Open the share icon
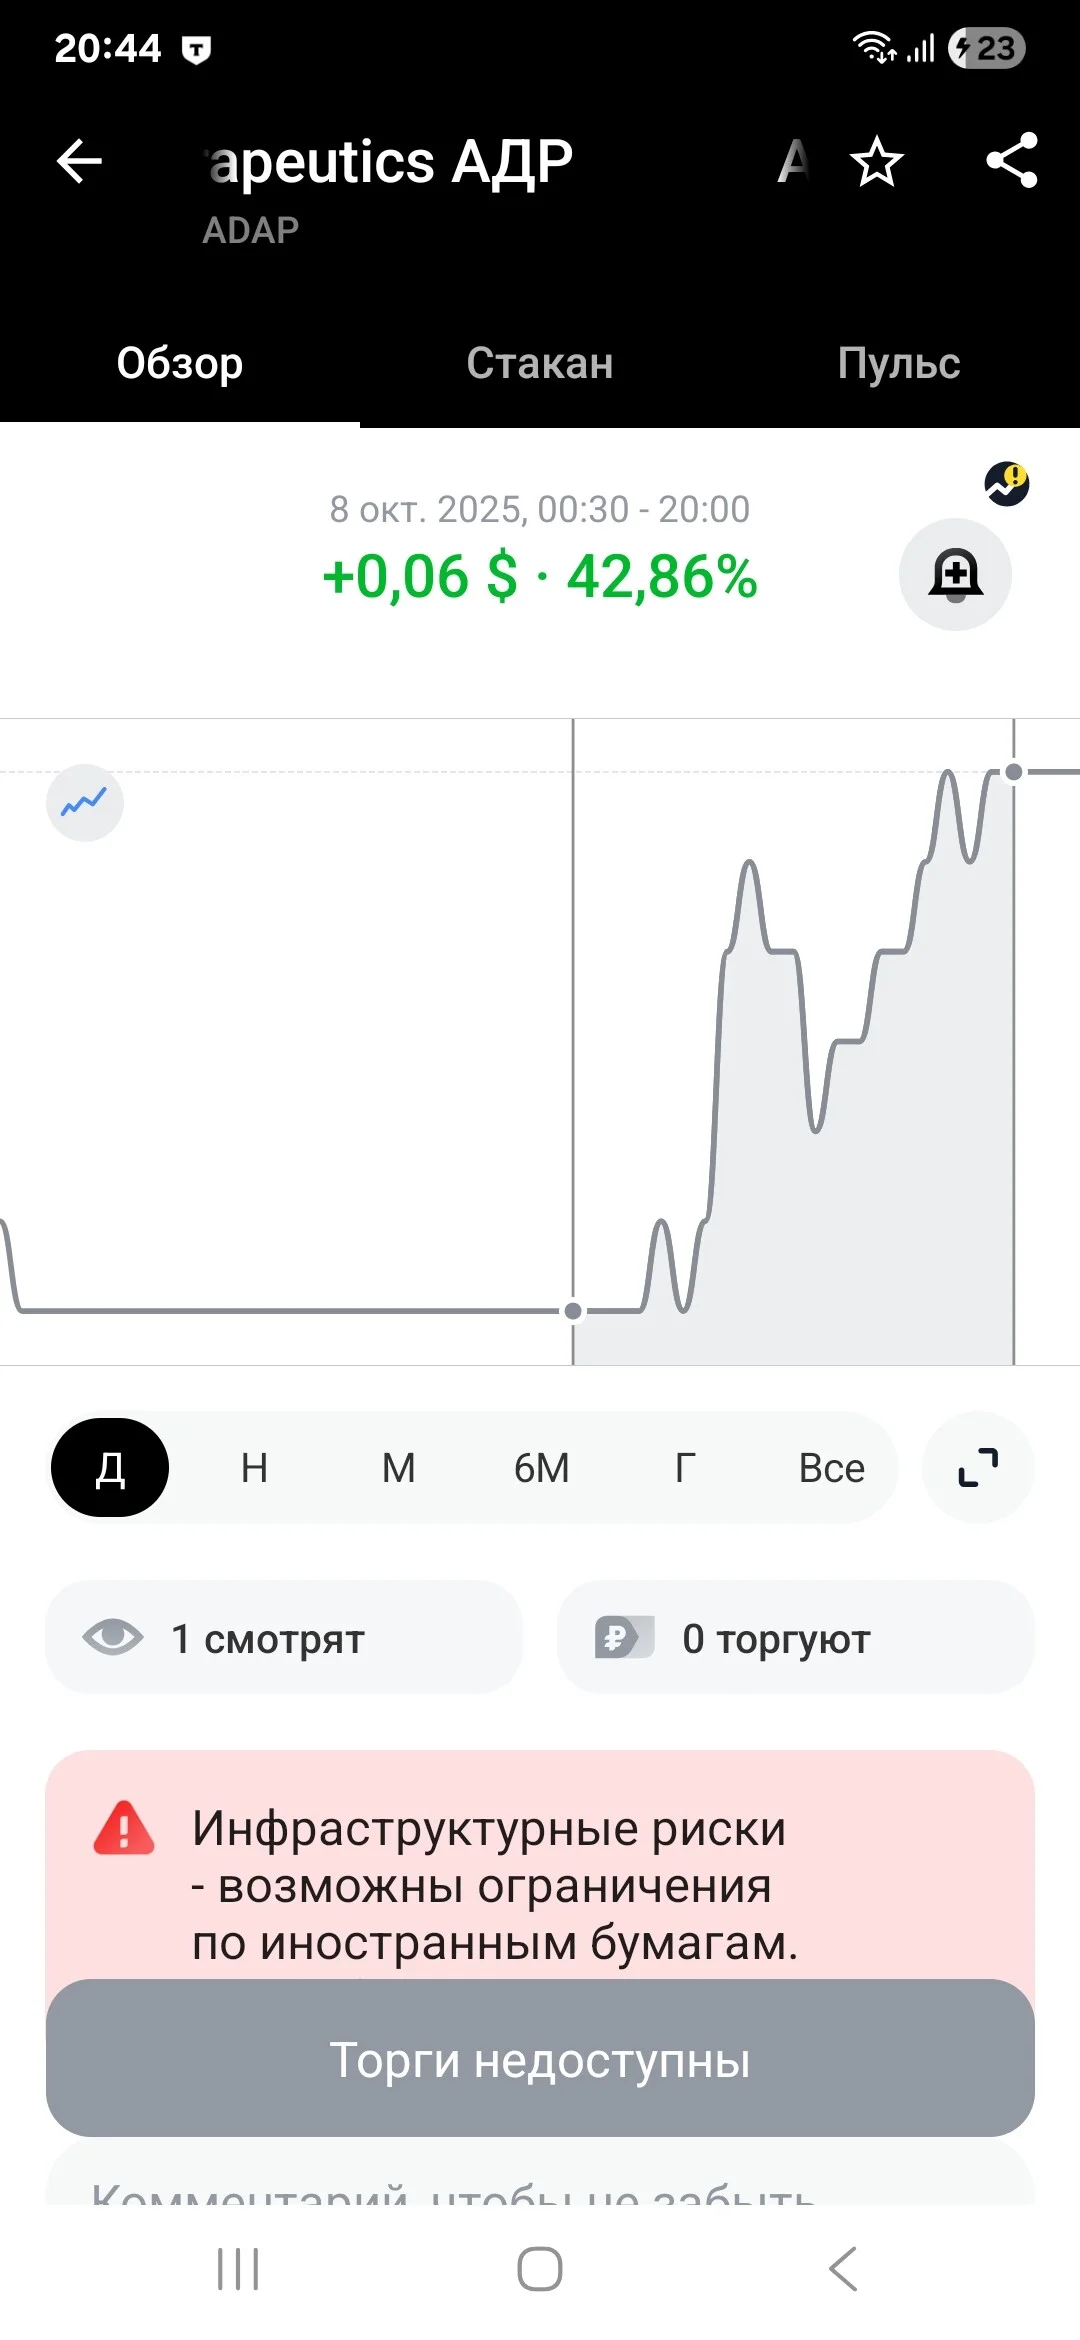This screenshot has height=2340, width=1080. 1012,160
